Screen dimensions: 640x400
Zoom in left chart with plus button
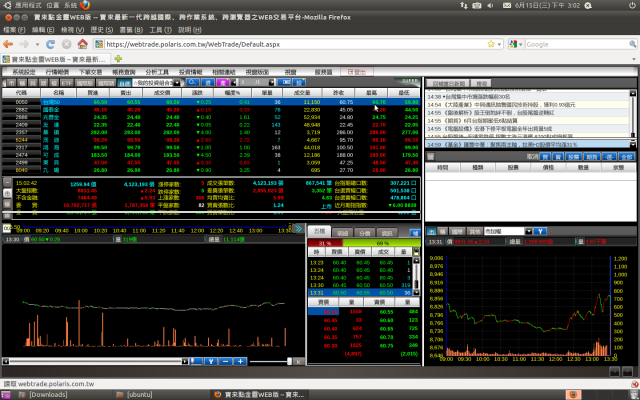(240, 361)
